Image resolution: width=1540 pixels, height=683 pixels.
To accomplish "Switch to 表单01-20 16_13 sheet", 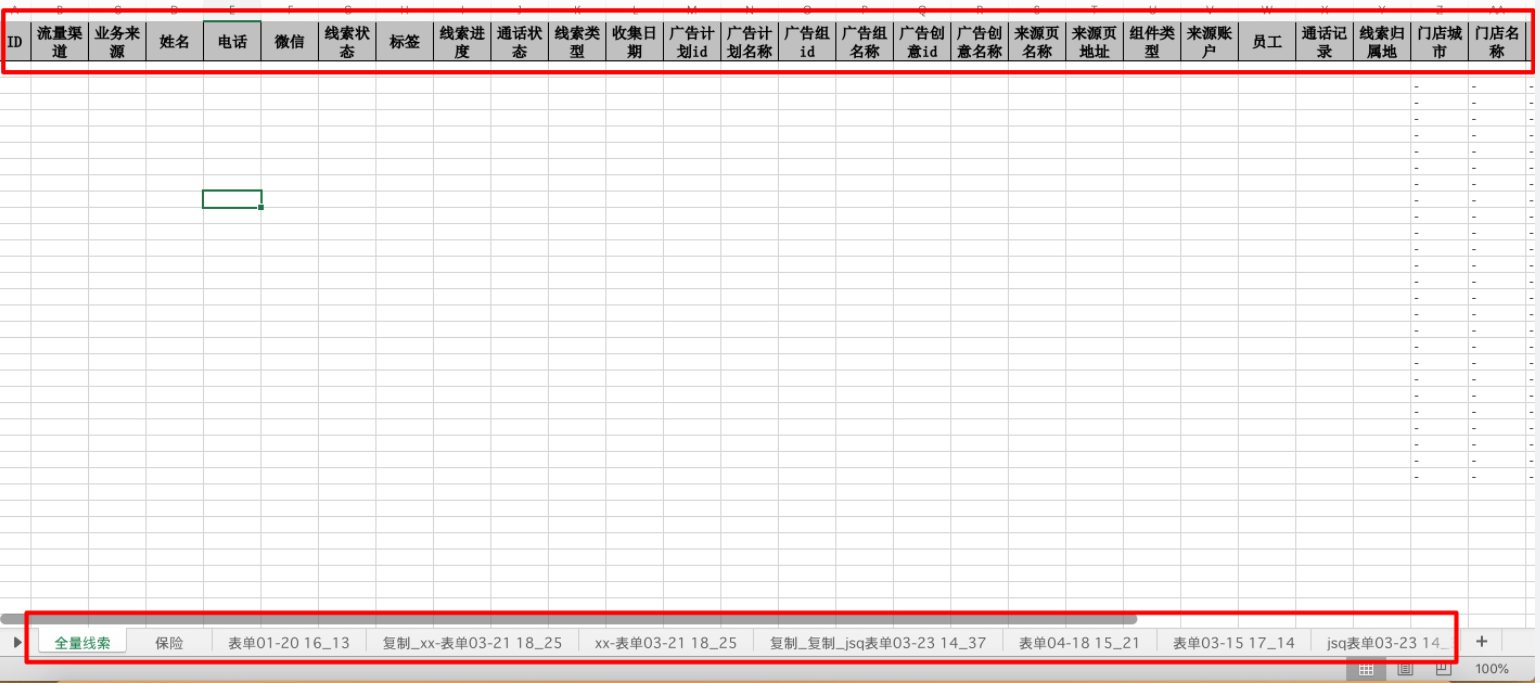I will click(x=289, y=643).
